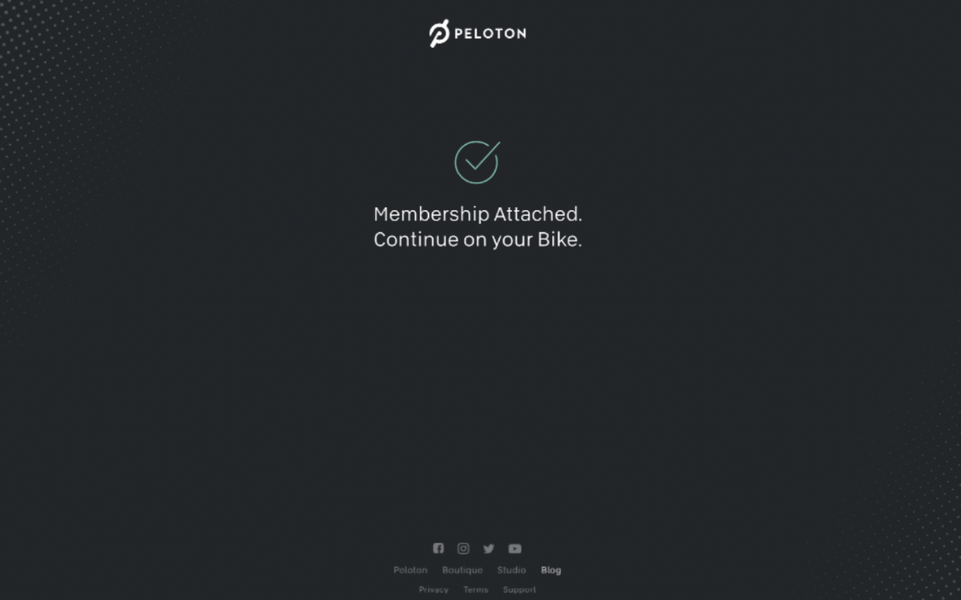Screen dimensions: 961x600
Task: Click the Peloton logo symbol in the header
Action: (439, 33)
